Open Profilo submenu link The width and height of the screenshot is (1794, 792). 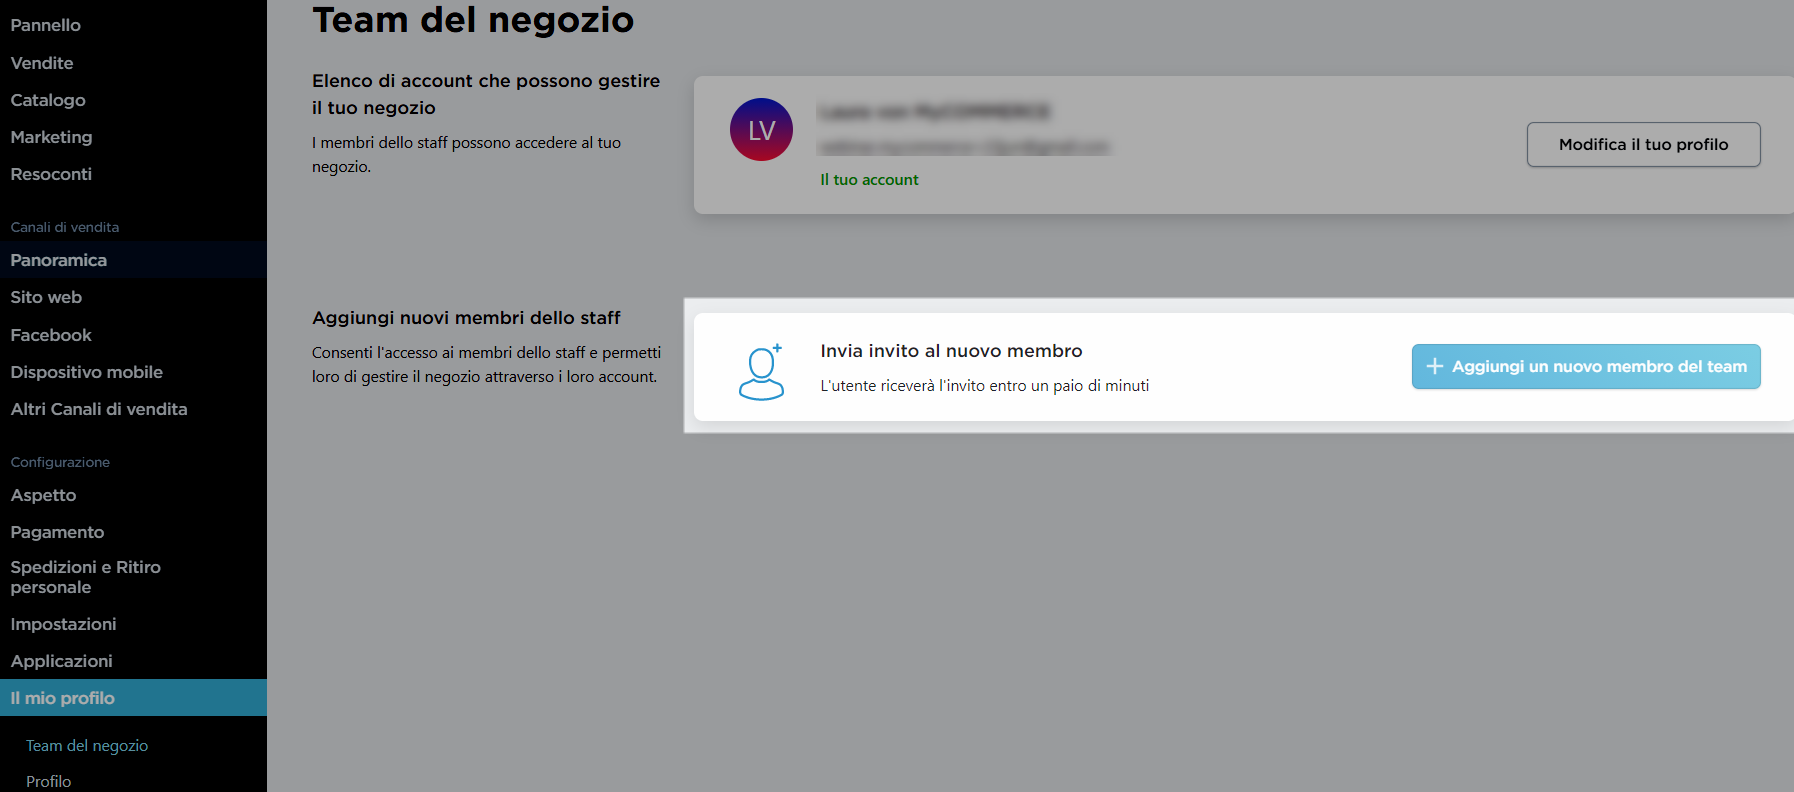pos(48,781)
